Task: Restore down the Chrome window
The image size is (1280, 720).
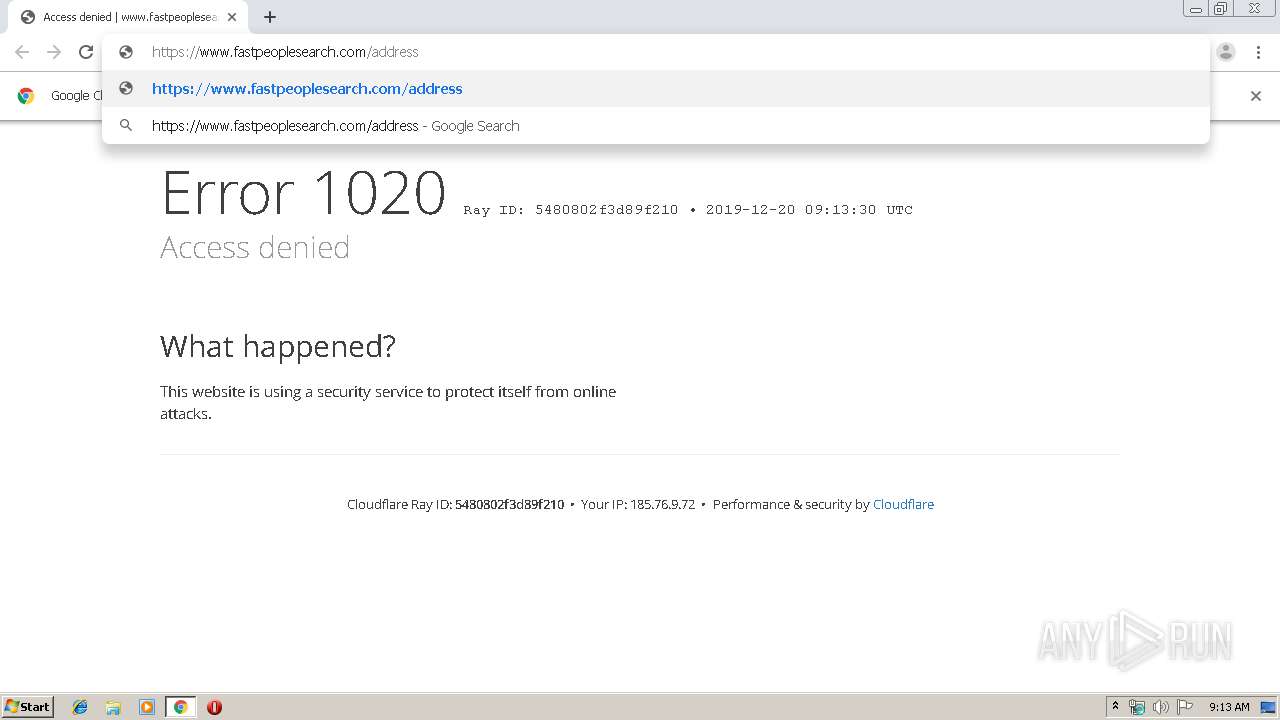Action: pyautogui.click(x=1221, y=9)
